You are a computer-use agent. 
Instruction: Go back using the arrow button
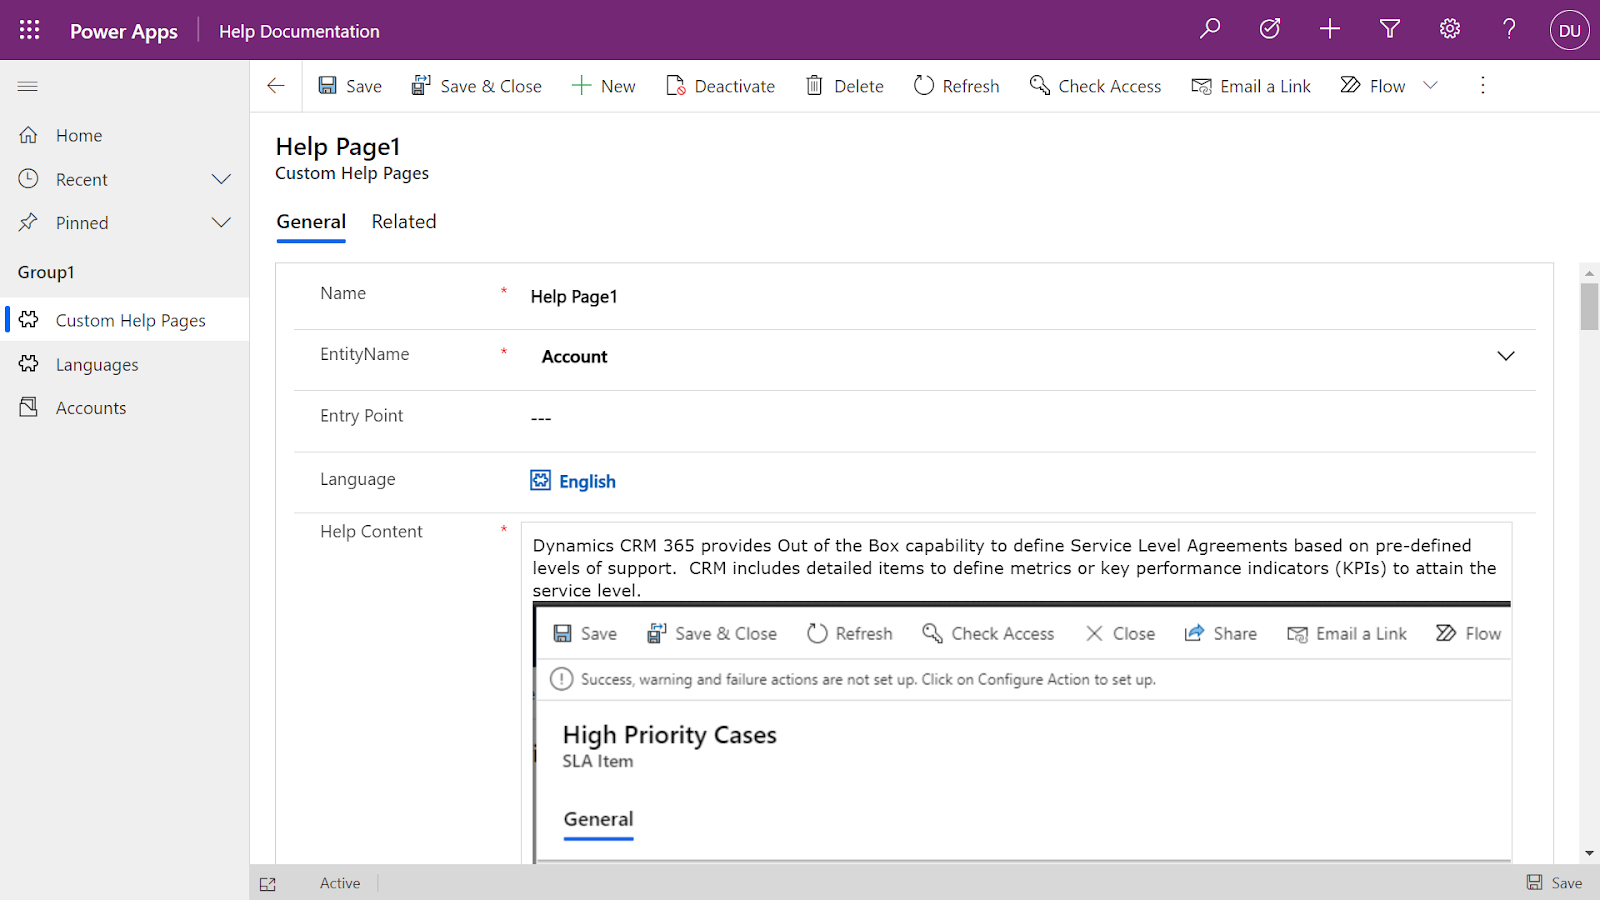click(276, 86)
